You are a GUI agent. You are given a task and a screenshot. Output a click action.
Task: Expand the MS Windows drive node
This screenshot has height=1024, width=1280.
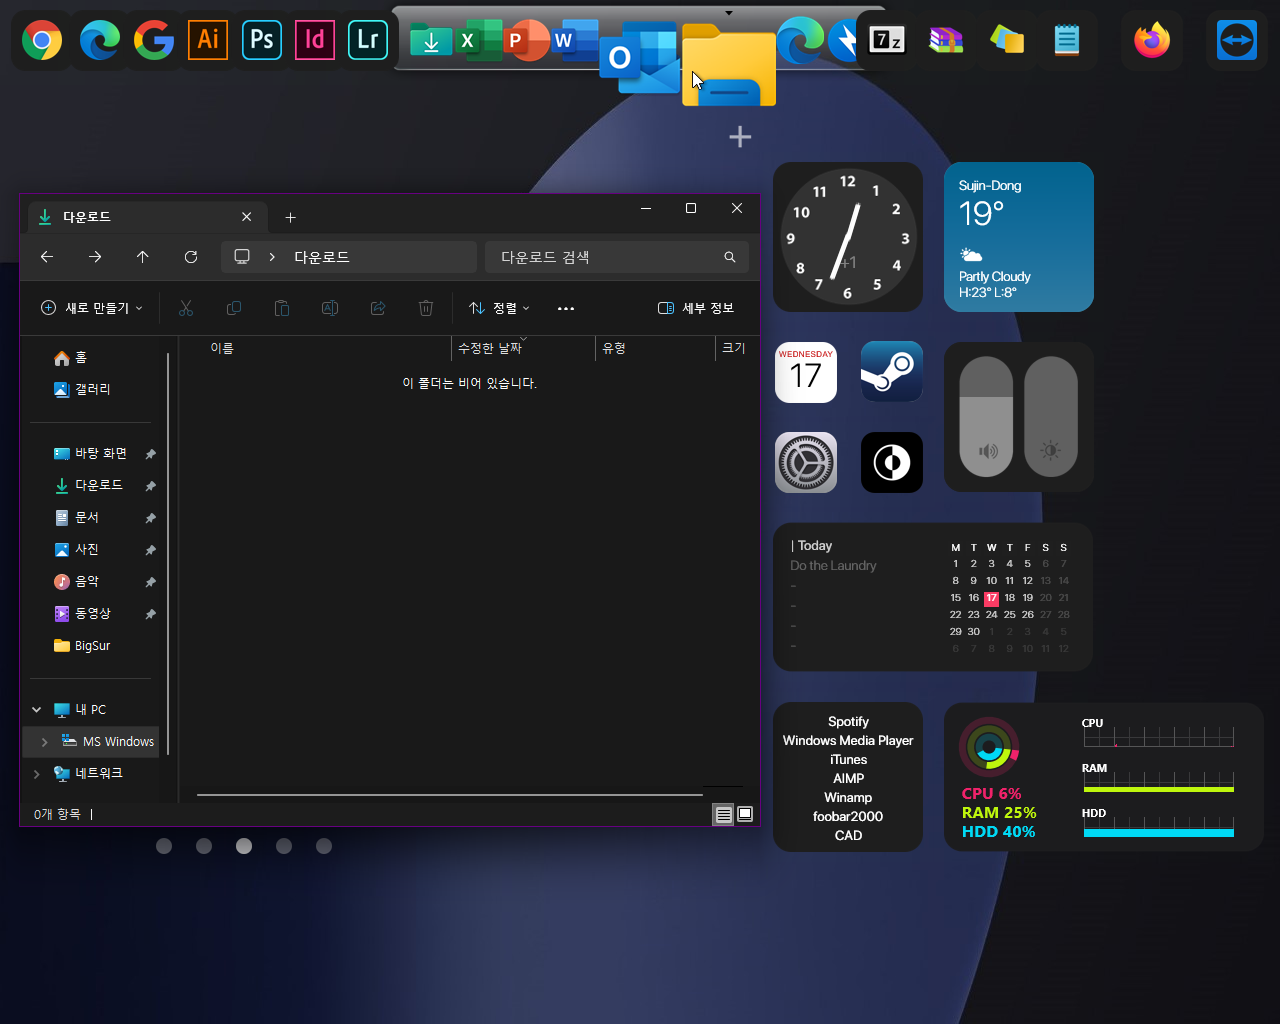point(45,741)
